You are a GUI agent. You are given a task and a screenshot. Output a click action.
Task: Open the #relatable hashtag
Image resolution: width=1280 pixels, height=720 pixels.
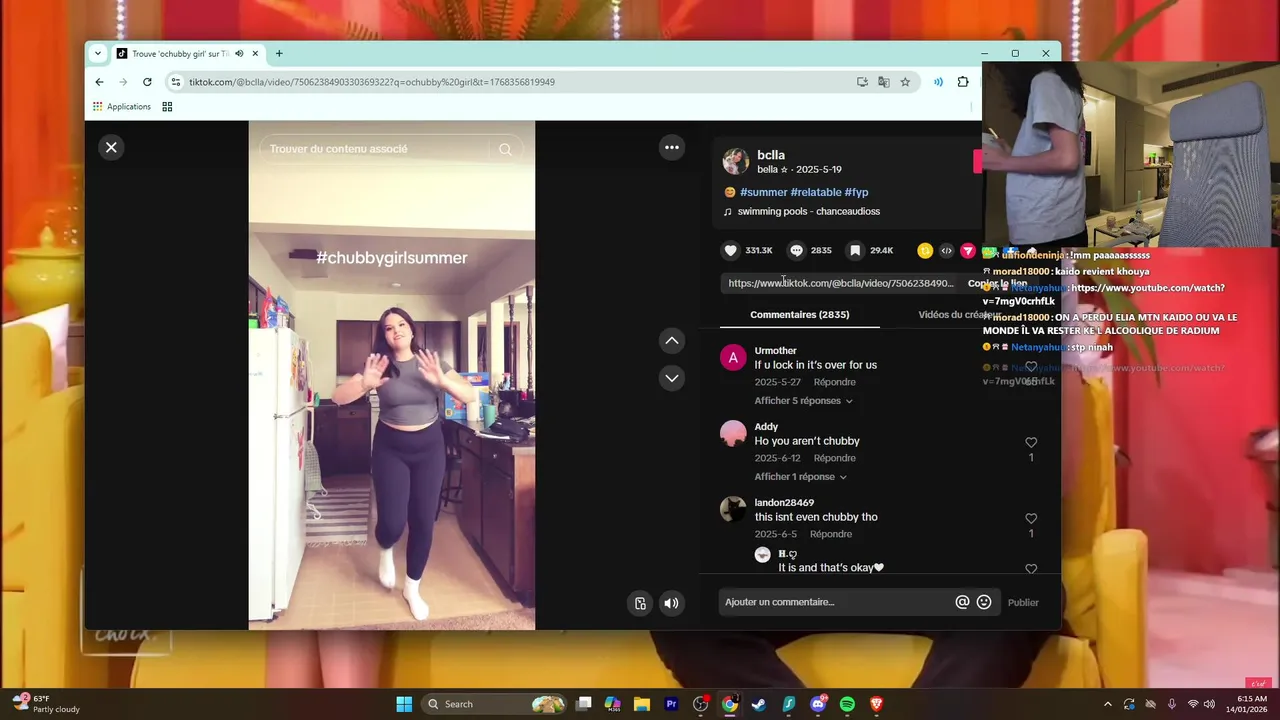816,192
